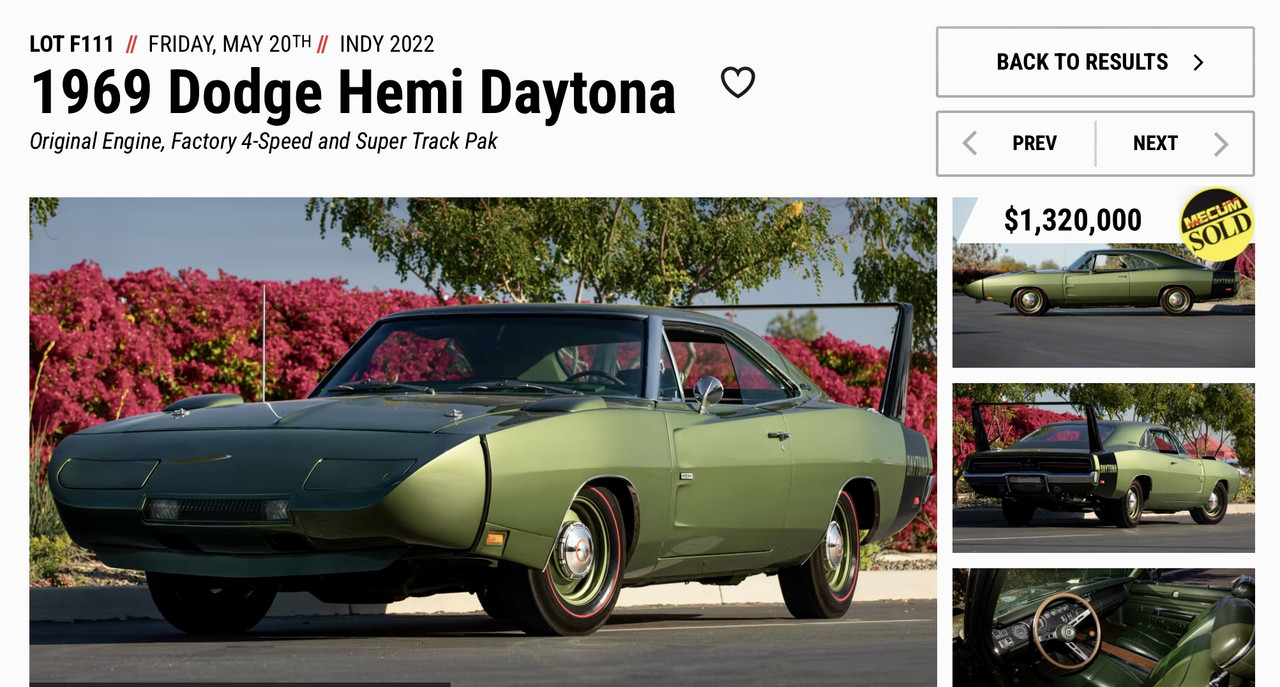Open the interior steering wheel thumbnail
1280x687 pixels.
(x=1103, y=628)
